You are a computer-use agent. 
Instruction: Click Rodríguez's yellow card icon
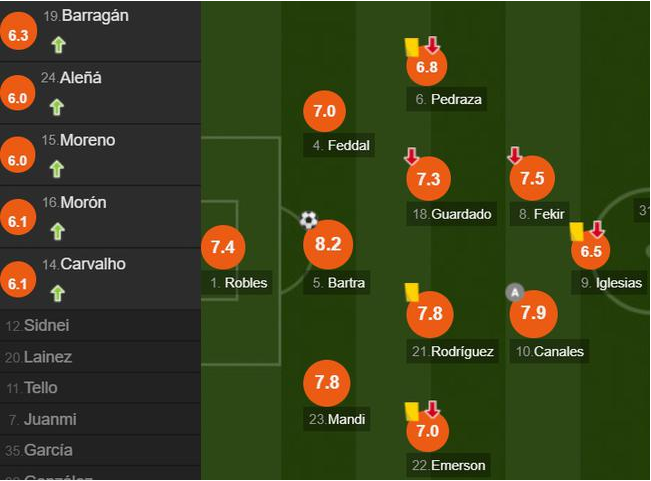point(412,292)
